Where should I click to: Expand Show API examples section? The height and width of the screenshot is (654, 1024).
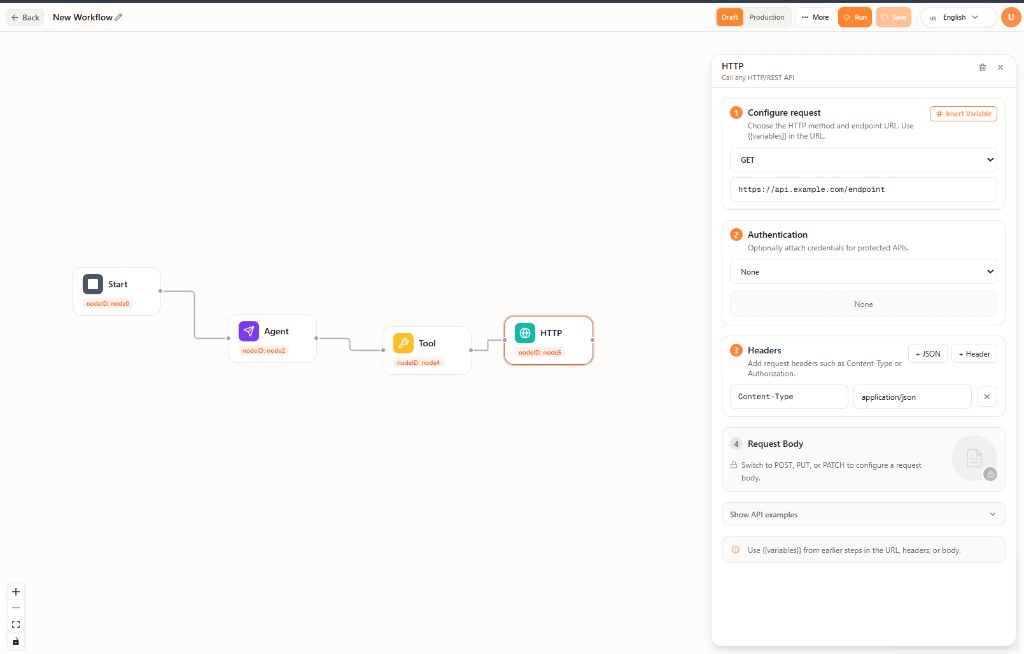point(863,514)
